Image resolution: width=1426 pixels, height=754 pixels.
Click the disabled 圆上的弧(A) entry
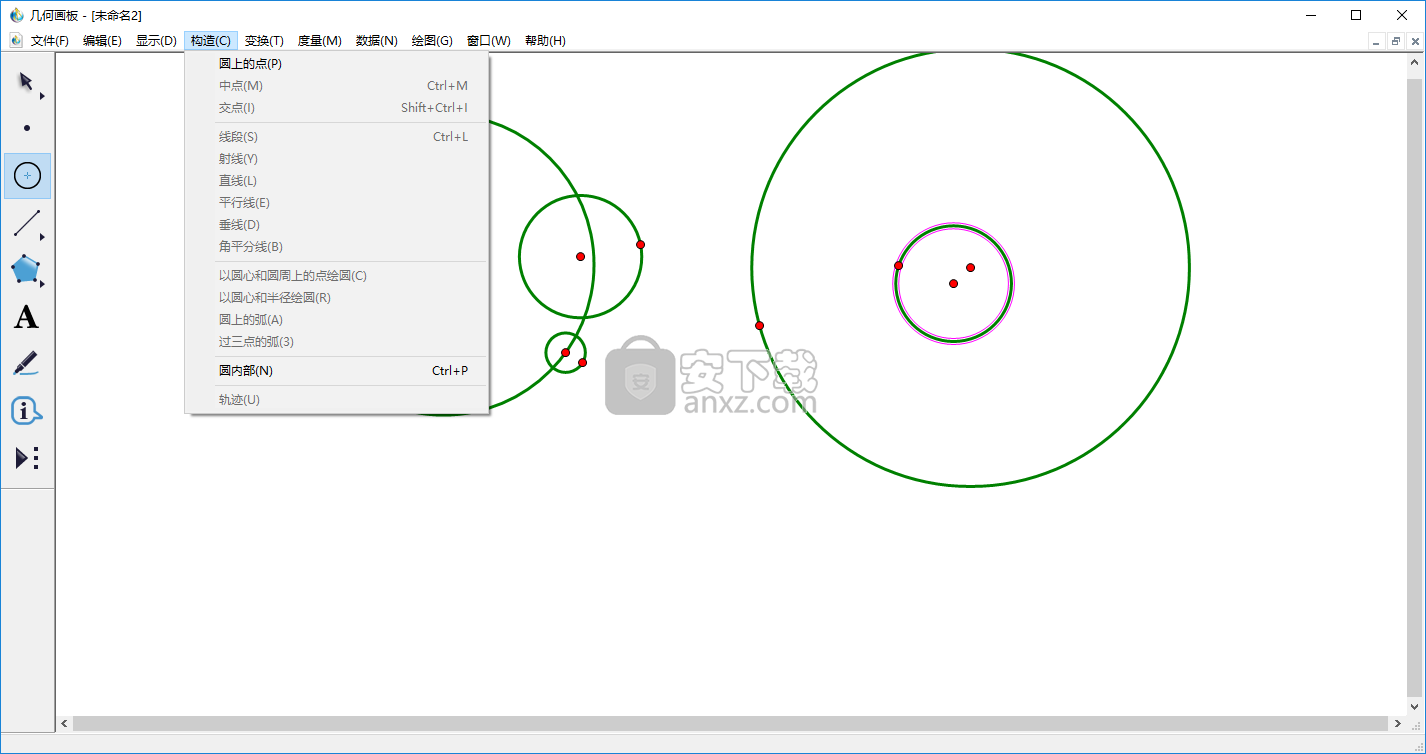pos(337,320)
